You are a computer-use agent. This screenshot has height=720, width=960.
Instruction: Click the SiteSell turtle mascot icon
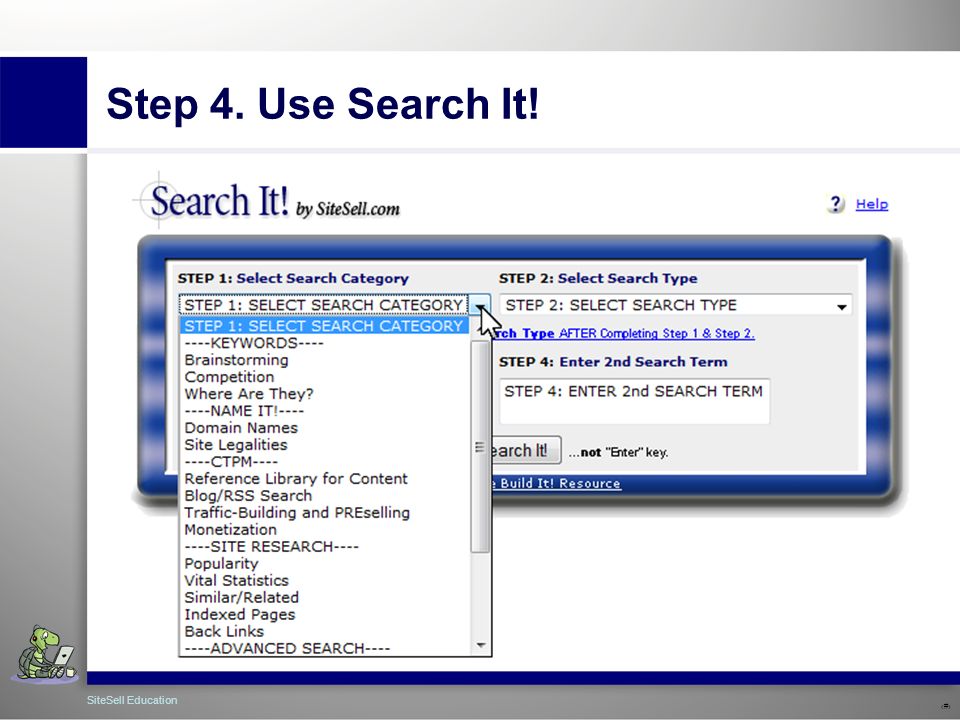[x=45, y=653]
